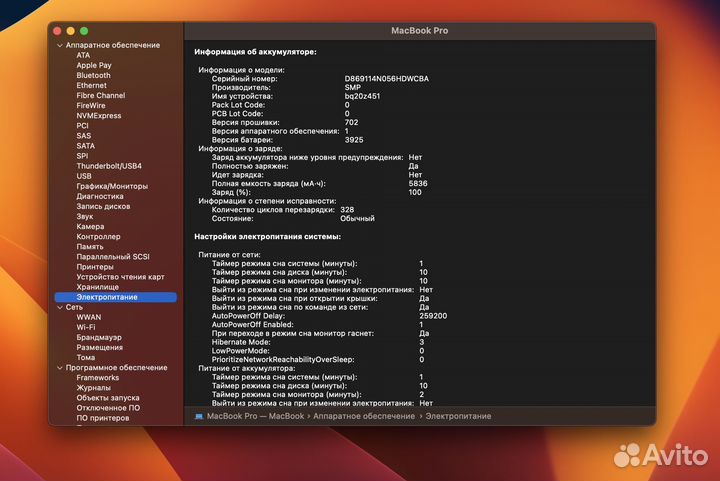Select SPI in the sidebar
Screen dimensions: 720x481
[x=82, y=156]
